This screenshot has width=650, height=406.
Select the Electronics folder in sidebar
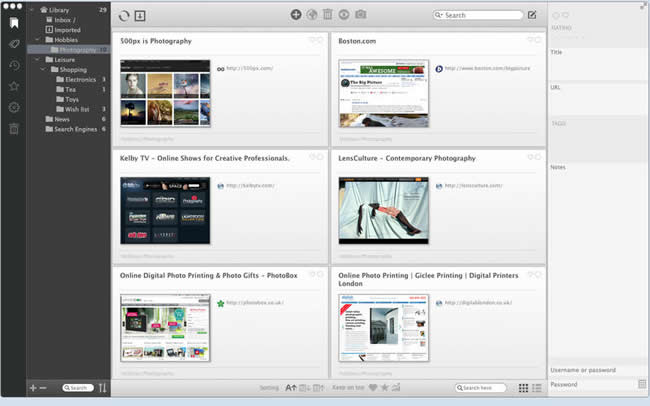tap(80, 79)
